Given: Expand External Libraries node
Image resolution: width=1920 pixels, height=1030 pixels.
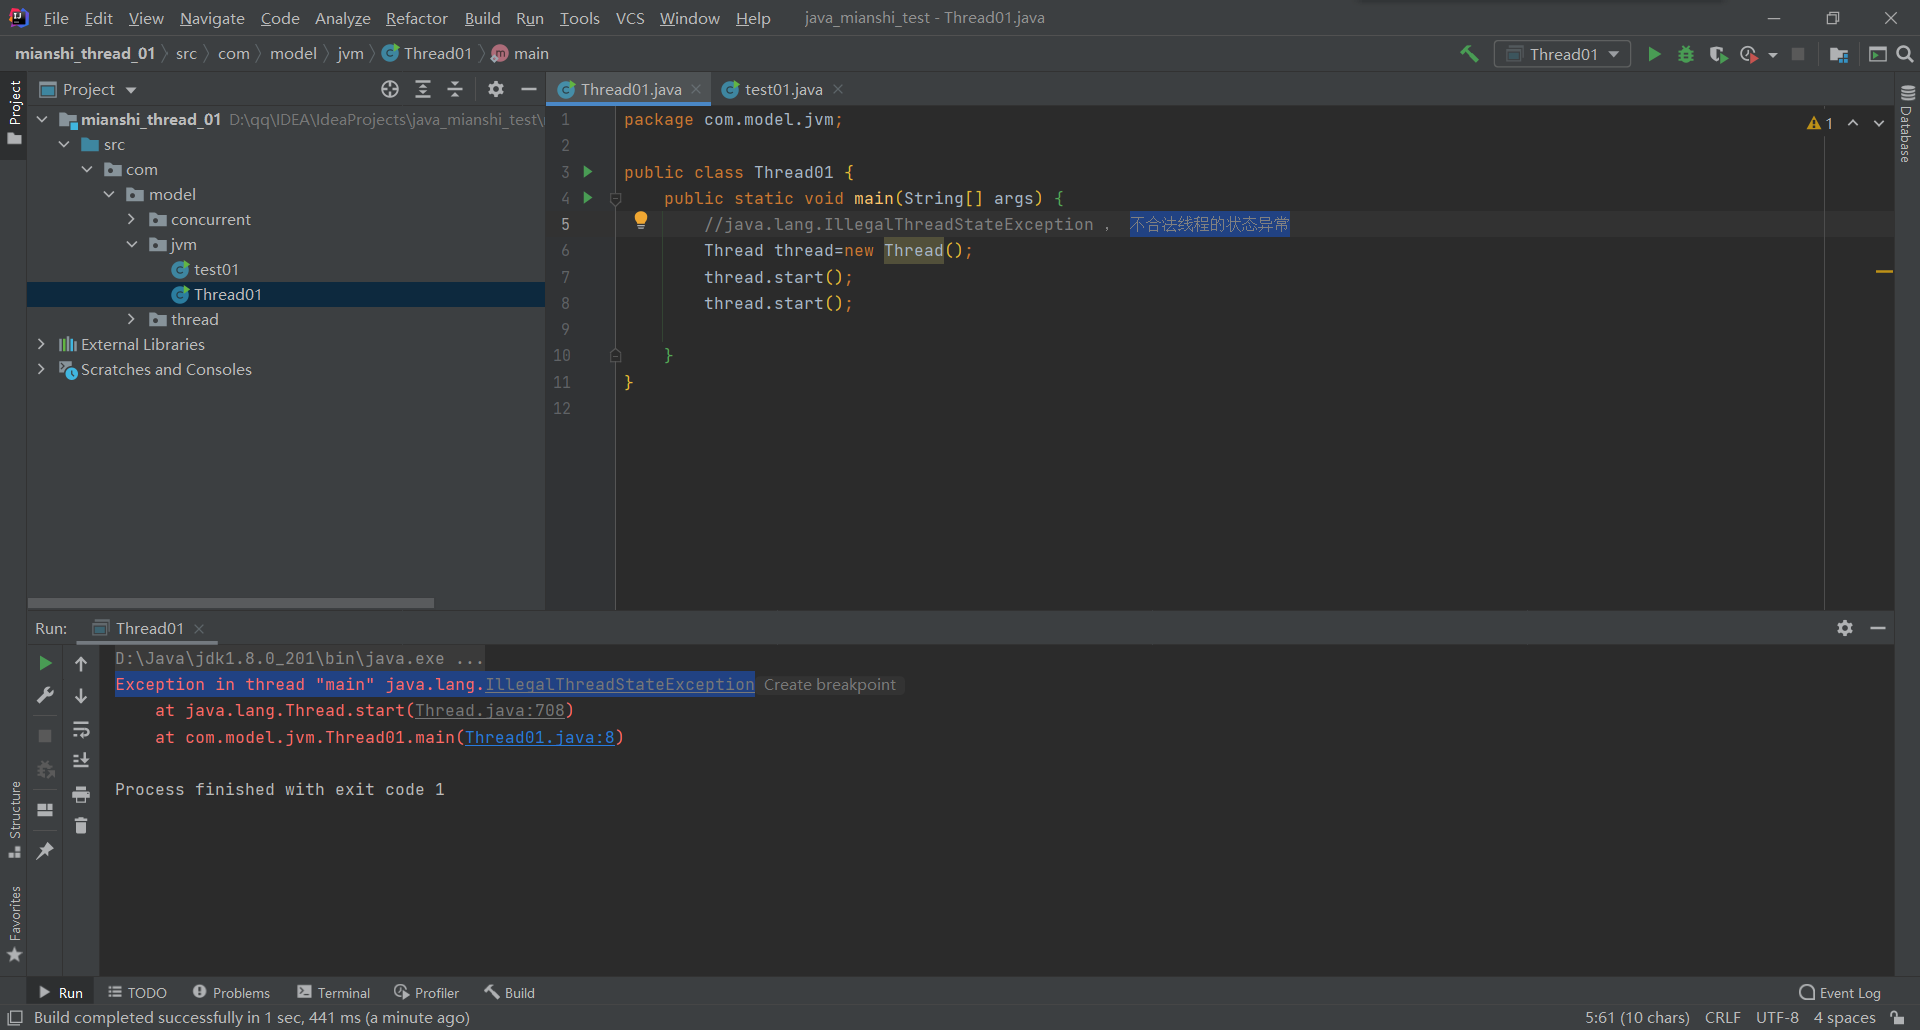Looking at the screenshot, I should pyautogui.click(x=41, y=344).
